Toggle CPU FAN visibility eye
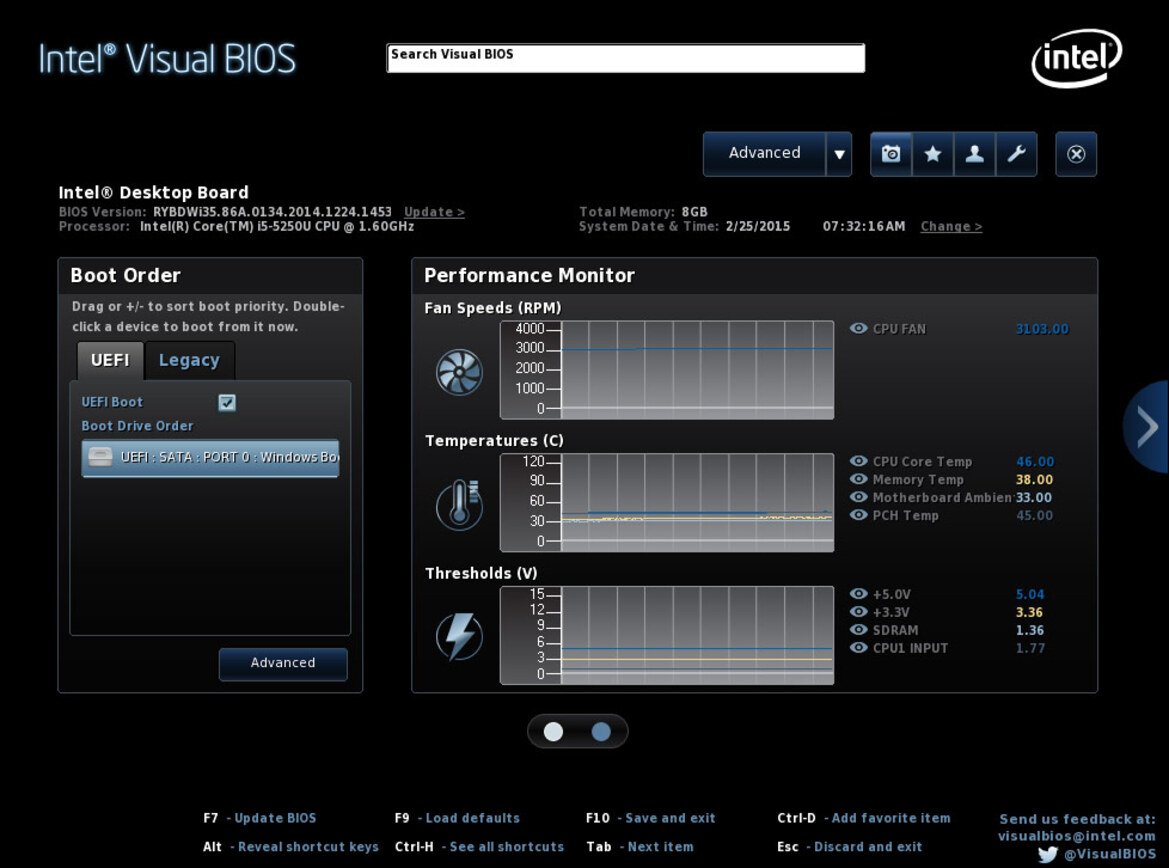The height and width of the screenshot is (868, 1169). click(x=858, y=328)
